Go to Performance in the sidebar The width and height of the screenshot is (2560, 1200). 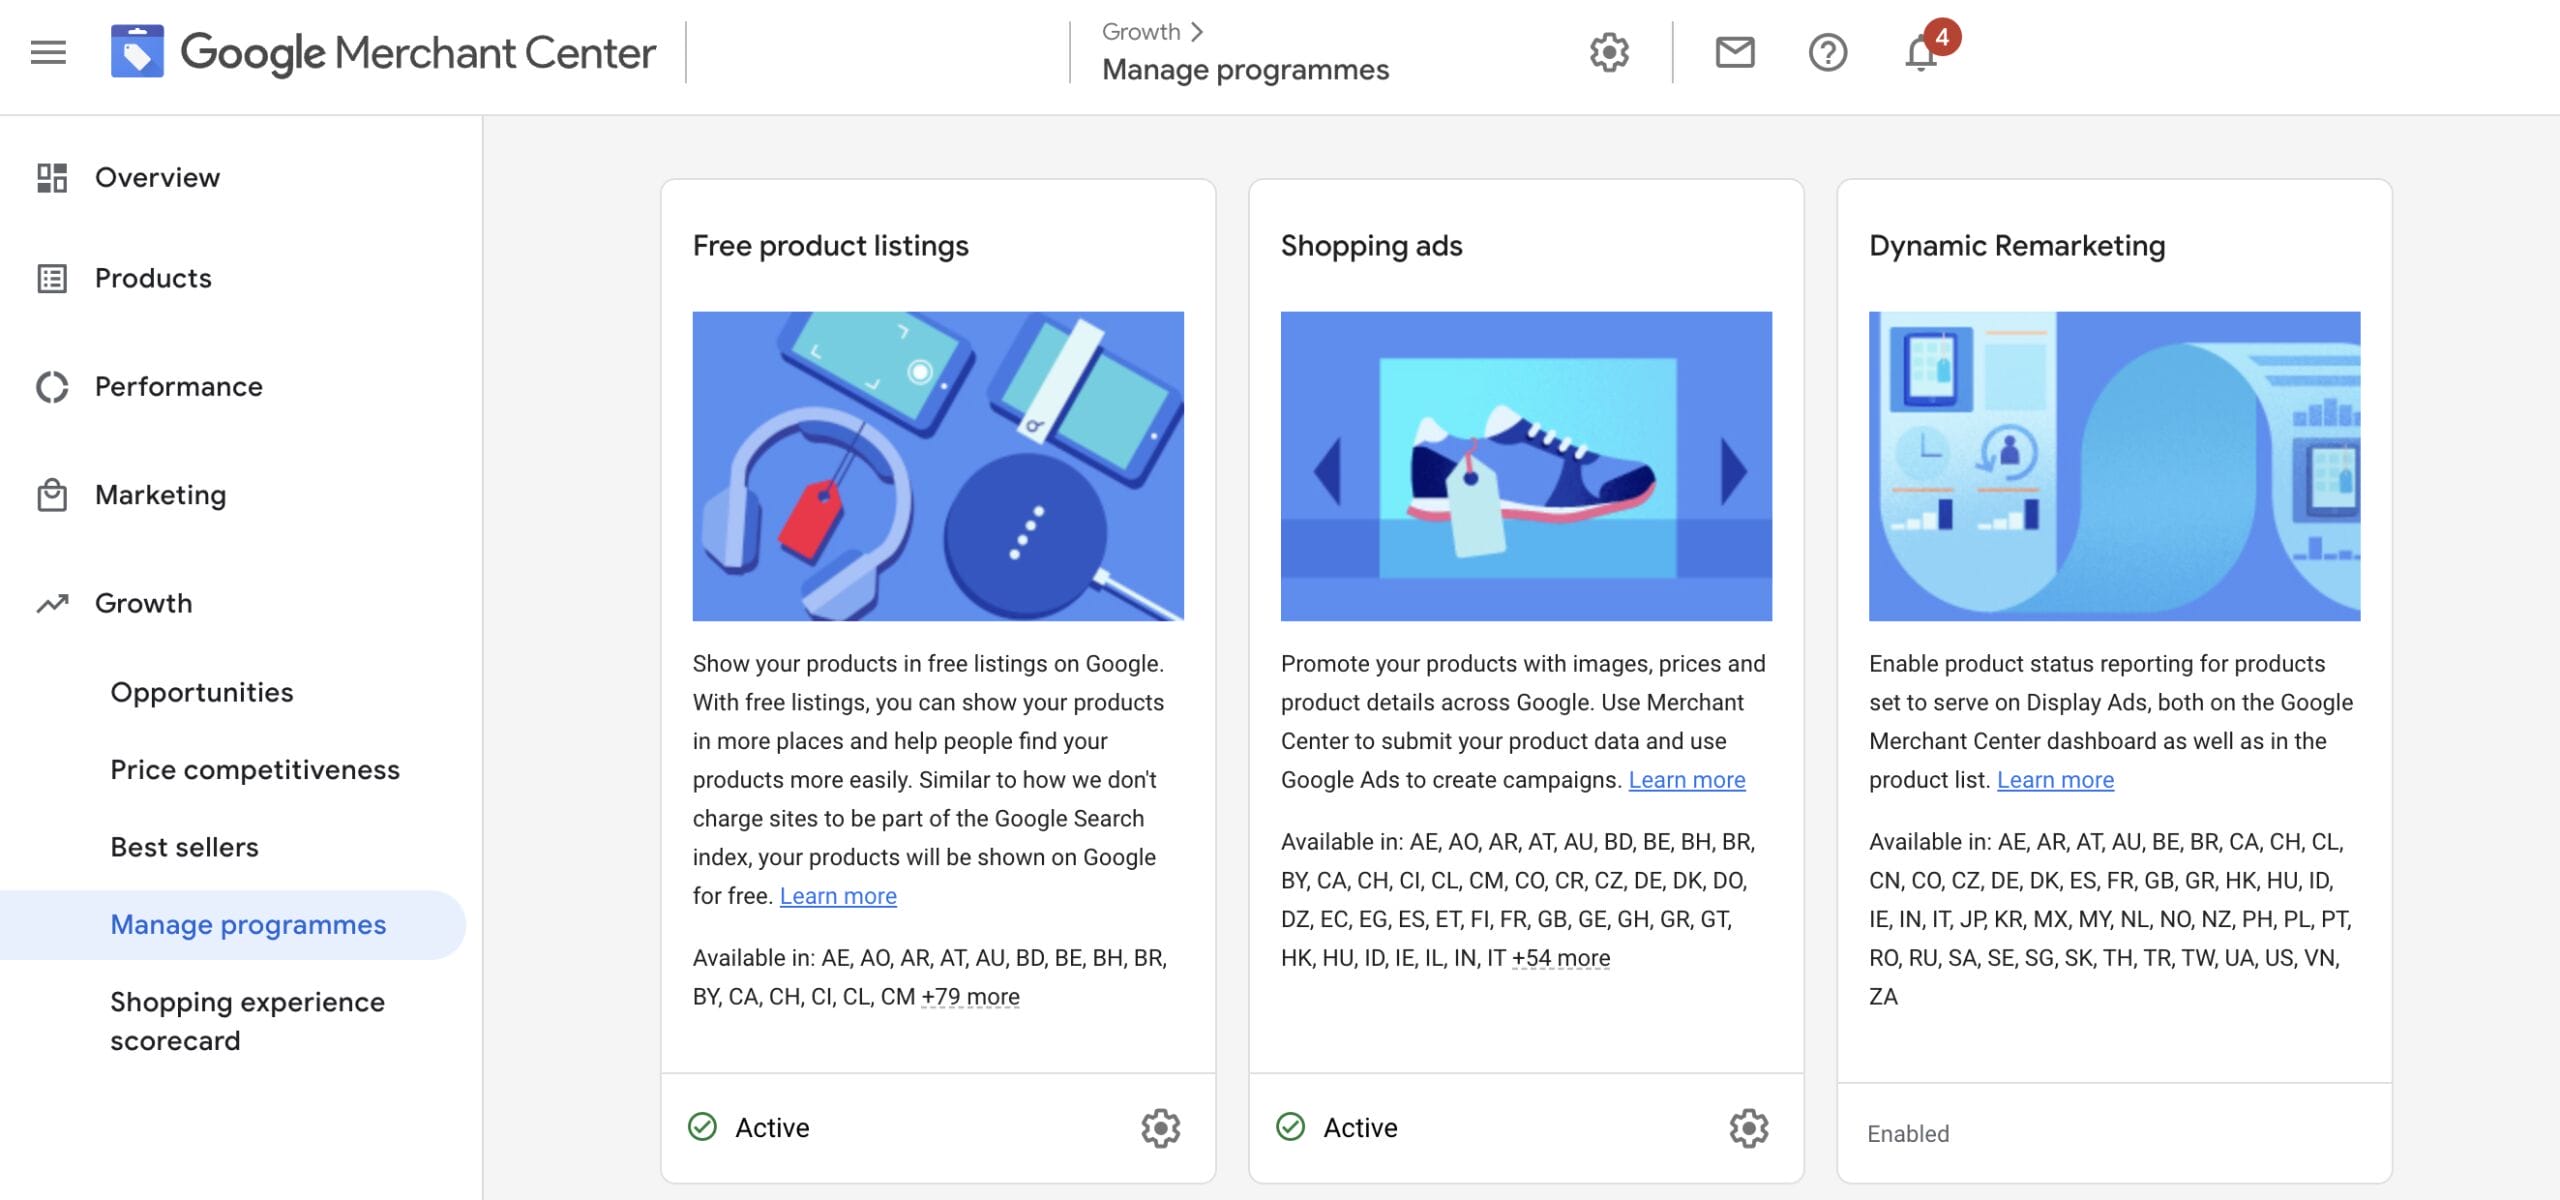click(178, 387)
